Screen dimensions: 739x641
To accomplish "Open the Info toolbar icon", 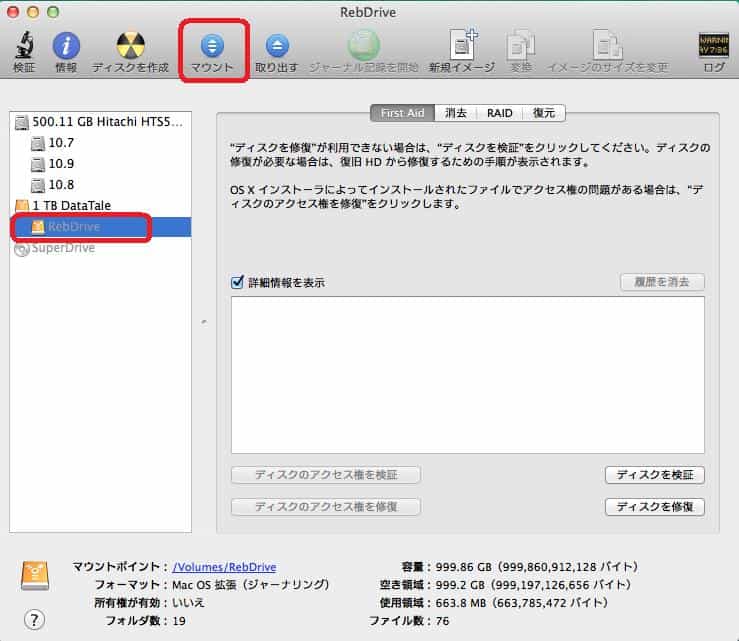I will tap(66, 46).
